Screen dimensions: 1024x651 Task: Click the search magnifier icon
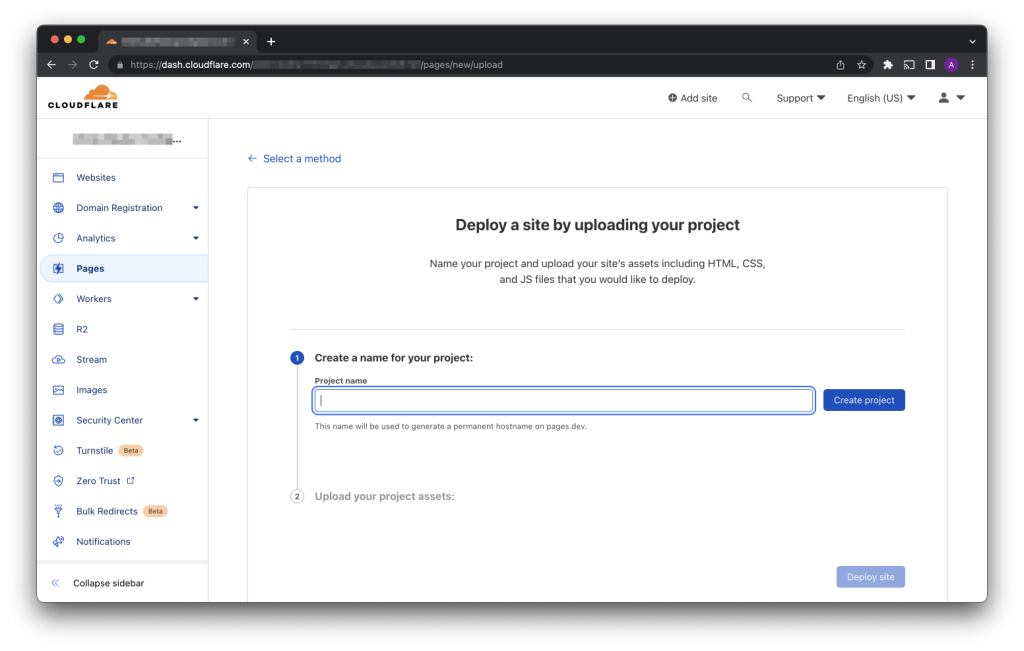[746, 98]
